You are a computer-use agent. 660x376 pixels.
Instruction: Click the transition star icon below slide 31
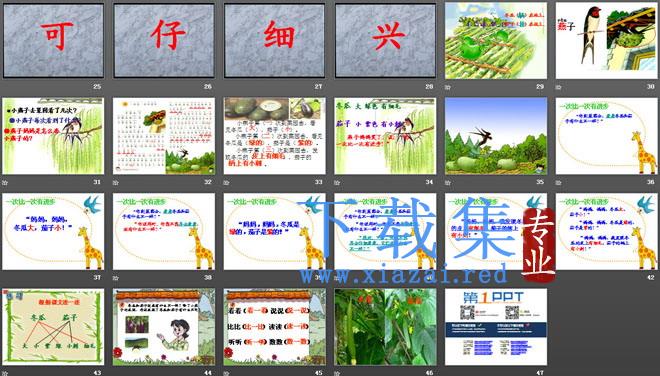[5, 183]
